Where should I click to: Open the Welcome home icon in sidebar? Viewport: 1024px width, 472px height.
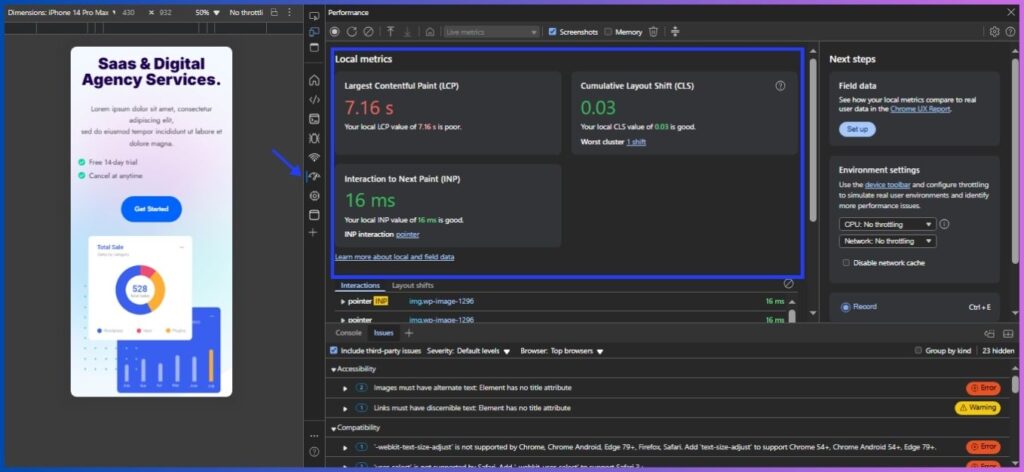pos(314,80)
